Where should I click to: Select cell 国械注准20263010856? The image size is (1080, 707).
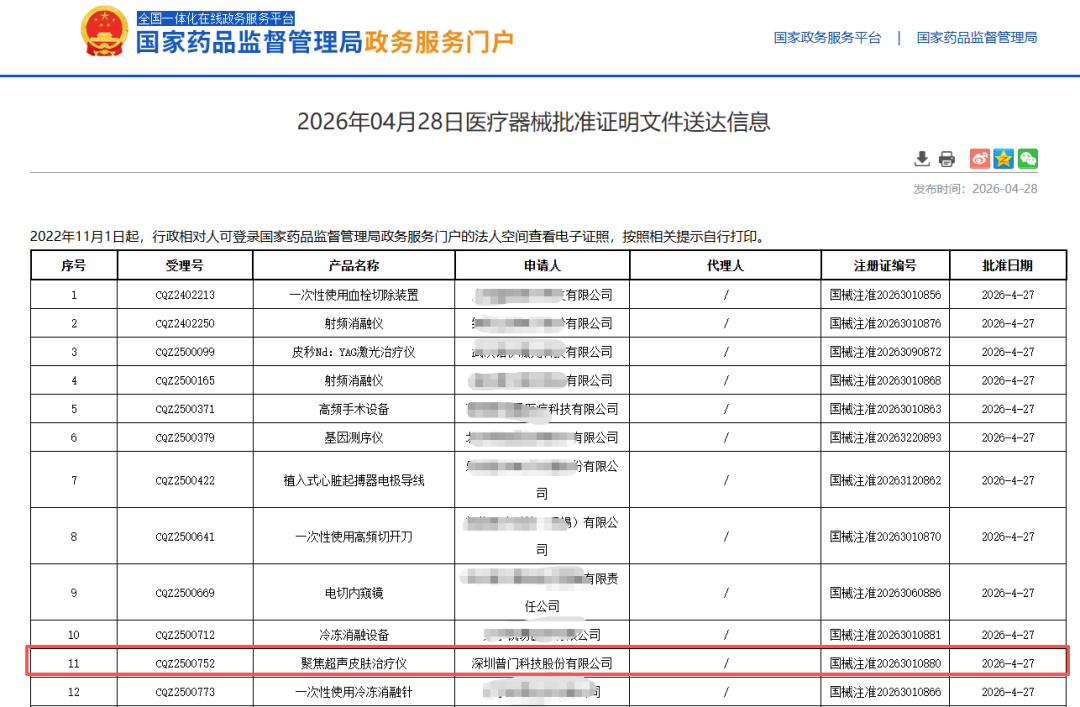coord(885,295)
